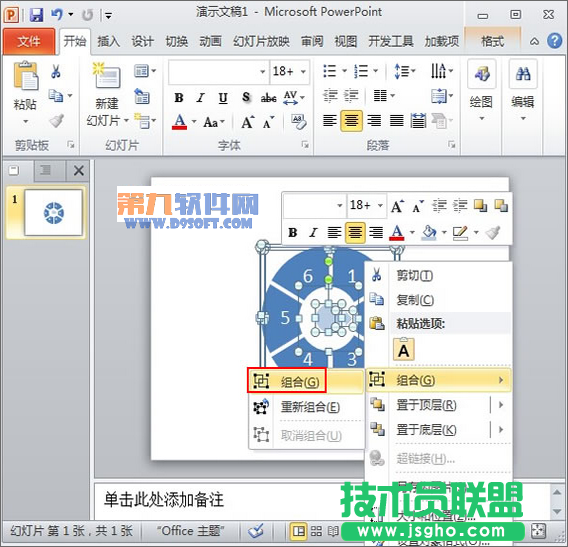Click 重新组合(E) regroup in submenu
Screen dimensions: 568x547
point(306,407)
